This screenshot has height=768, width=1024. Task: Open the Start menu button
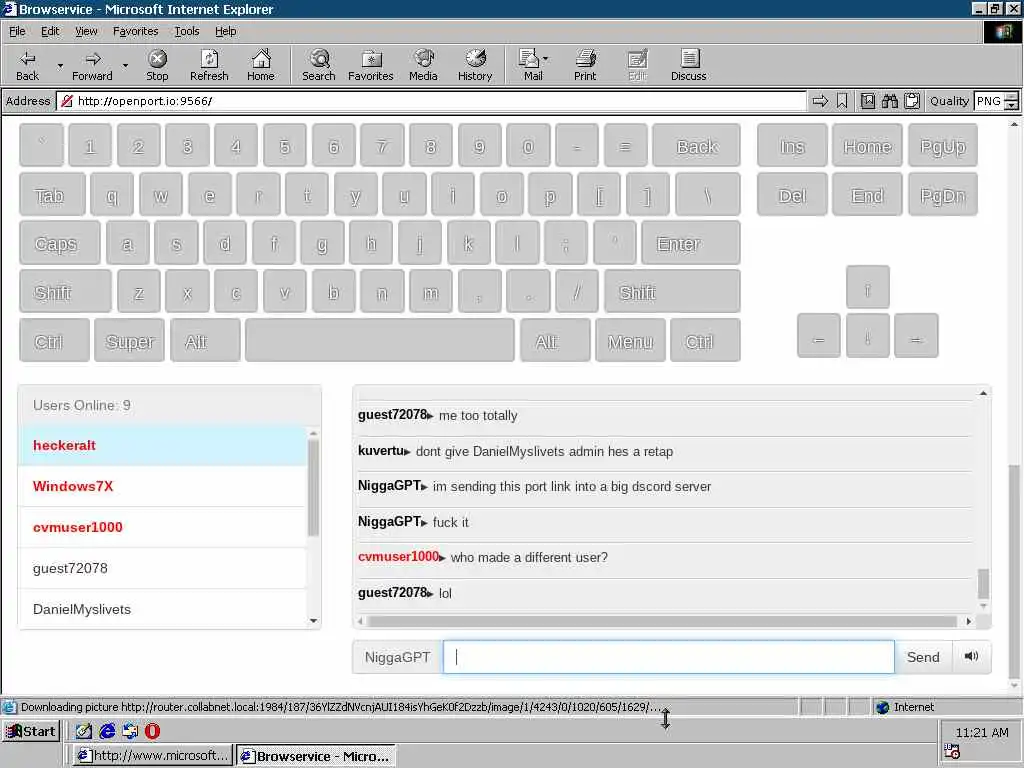pyautogui.click(x=31, y=731)
